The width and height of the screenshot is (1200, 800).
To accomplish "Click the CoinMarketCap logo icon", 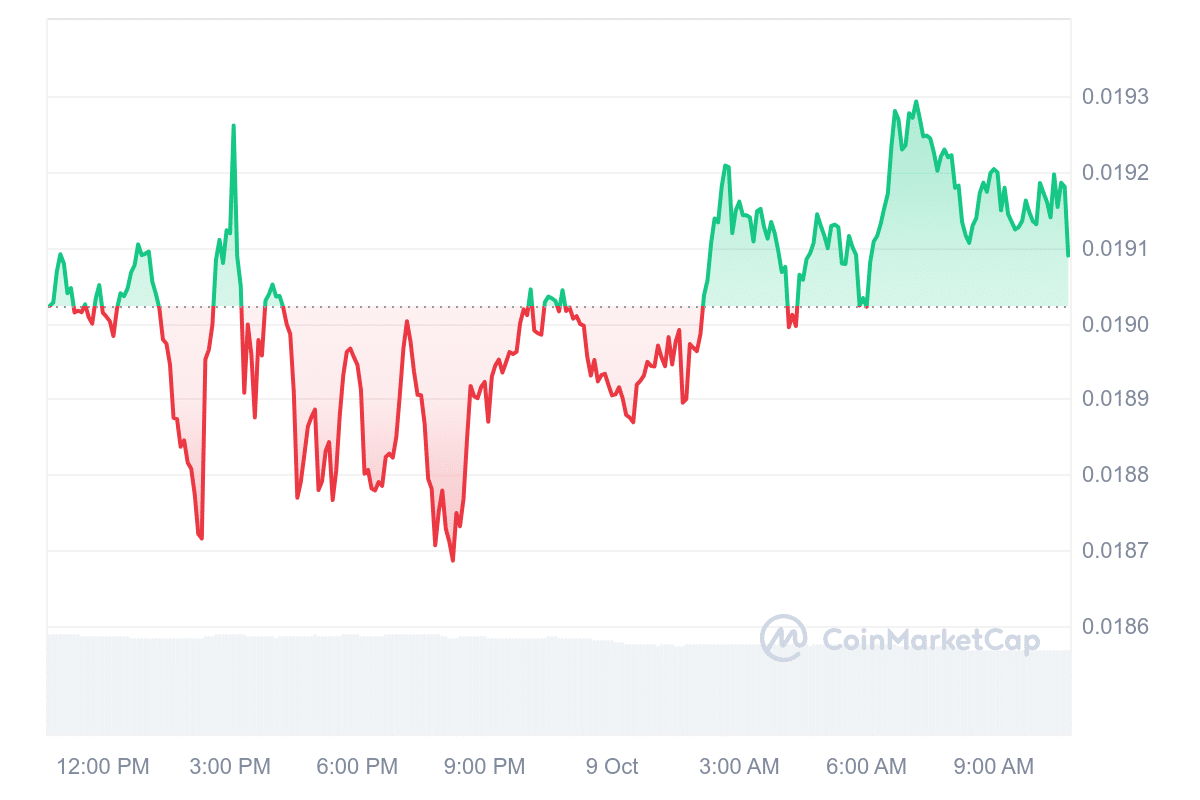I will pyautogui.click(x=783, y=638).
